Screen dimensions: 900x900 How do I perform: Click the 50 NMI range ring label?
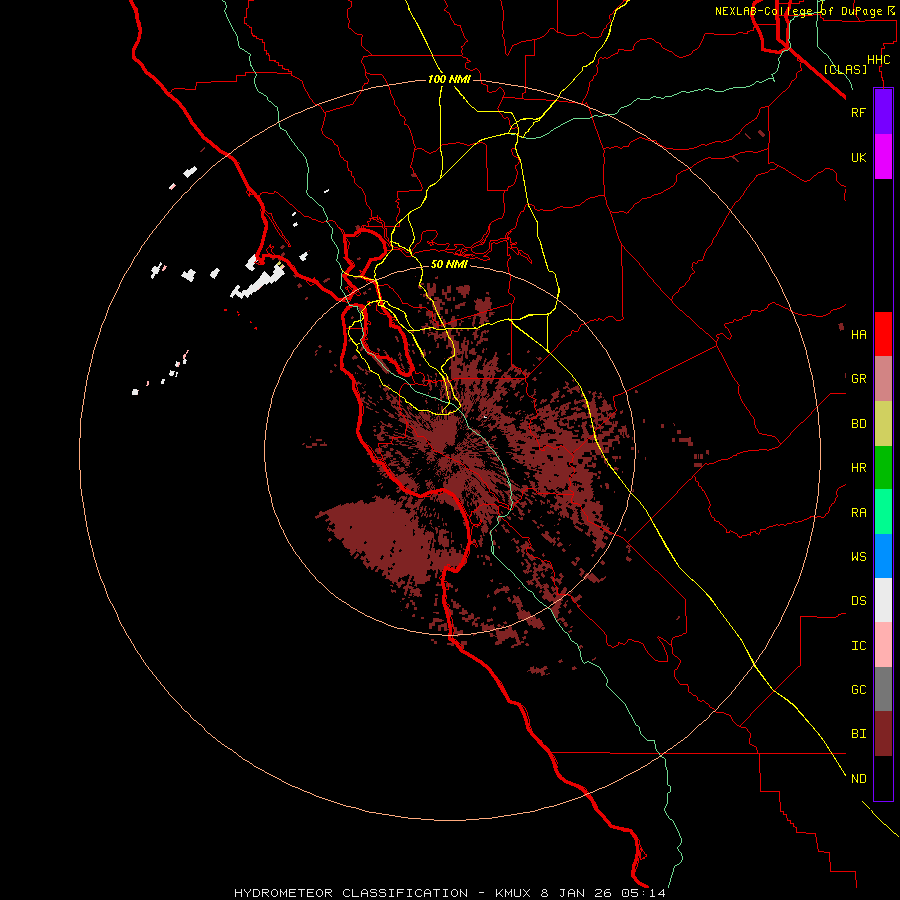point(449,264)
